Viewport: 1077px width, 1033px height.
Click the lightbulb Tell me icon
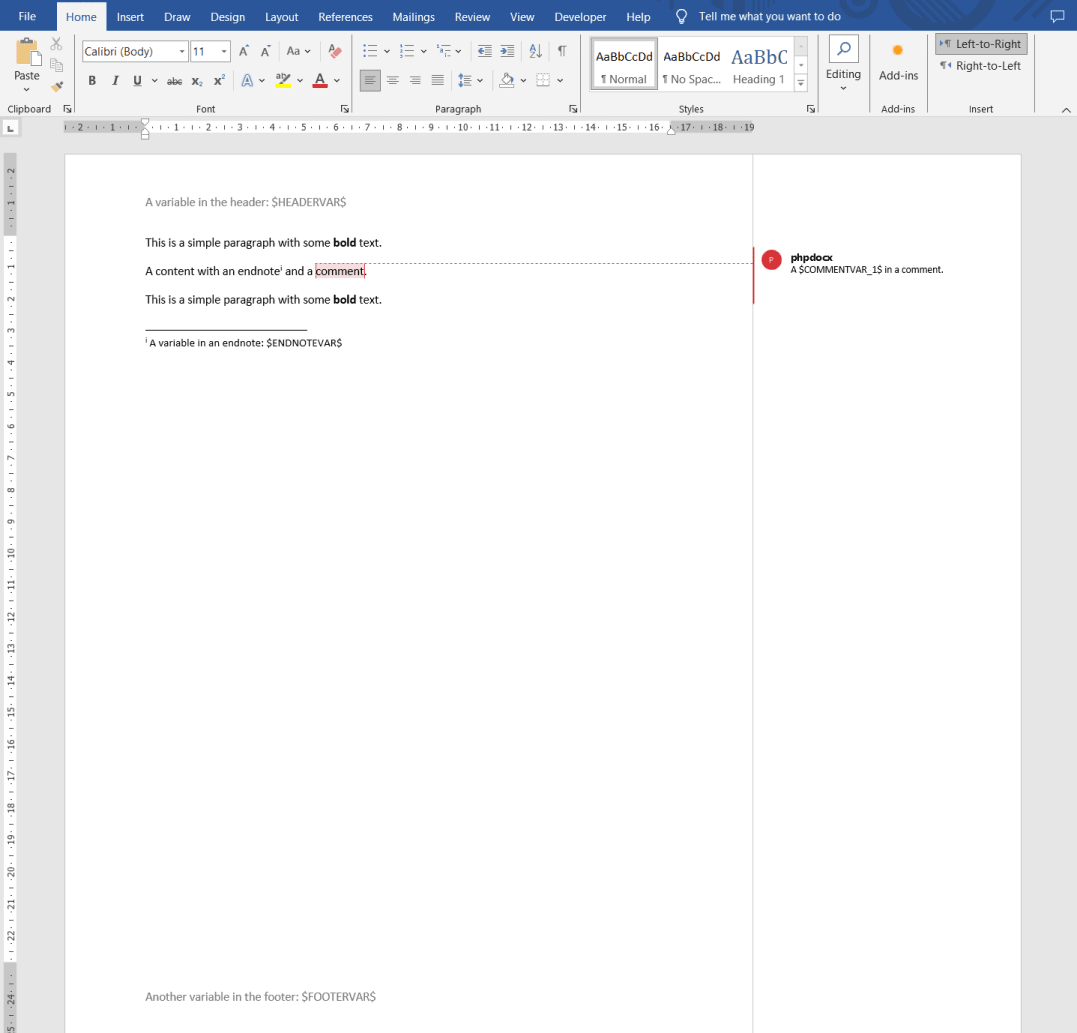[681, 16]
